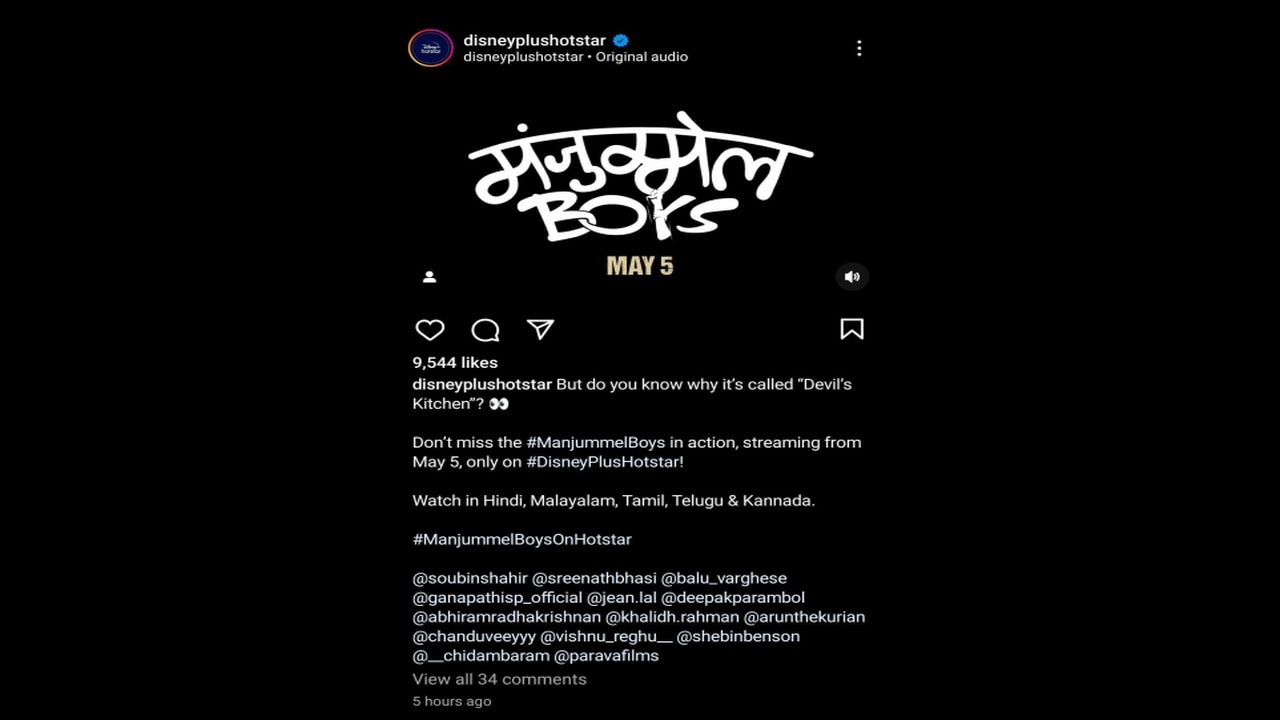Screen dimensions: 1280x720
Task: Open comments via speech bubble icon
Action: click(x=485, y=330)
